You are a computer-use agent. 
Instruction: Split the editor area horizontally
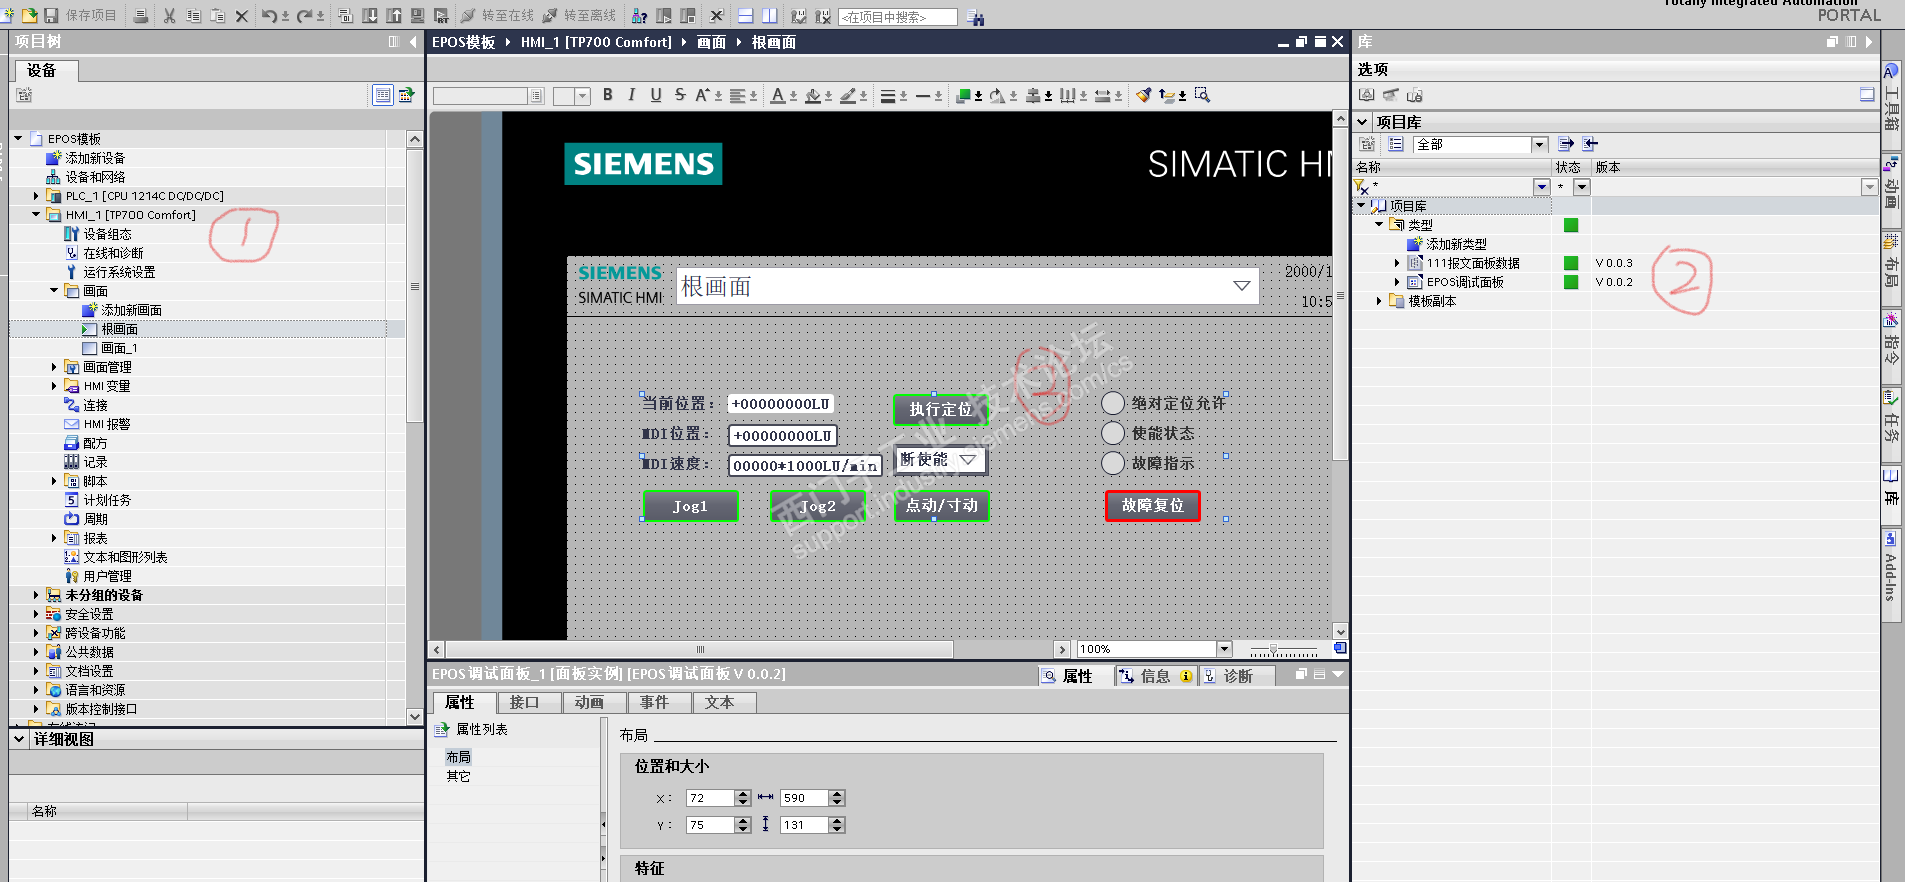(x=746, y=15)
